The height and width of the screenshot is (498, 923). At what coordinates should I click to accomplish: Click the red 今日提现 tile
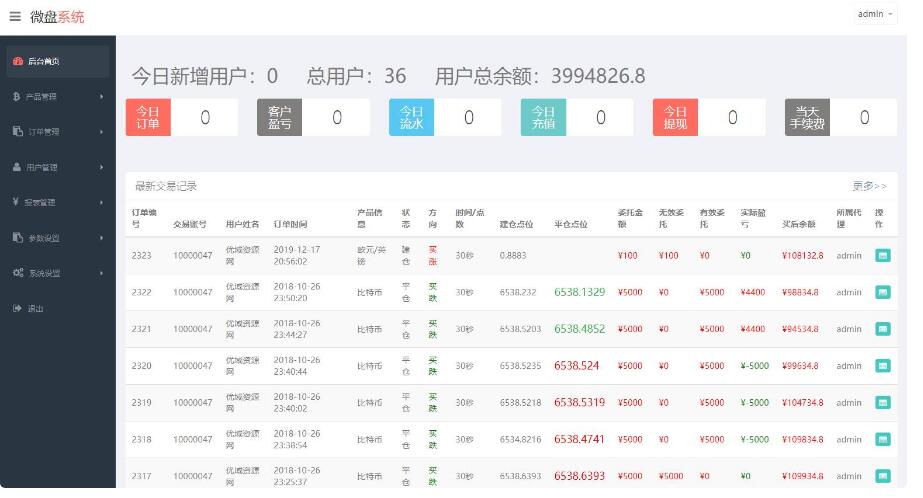675,117
